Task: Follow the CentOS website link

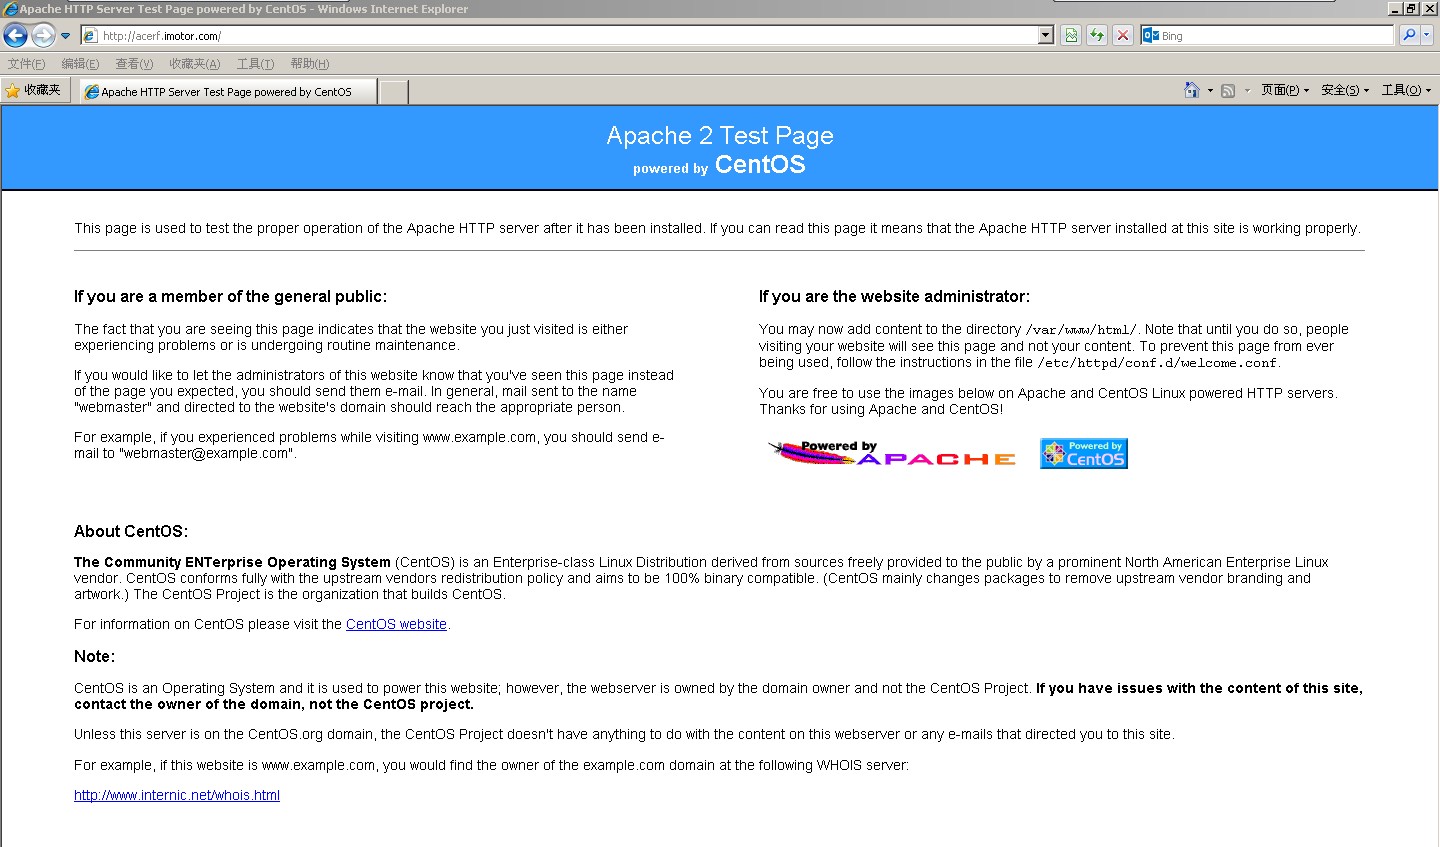Action: [396, 624]
